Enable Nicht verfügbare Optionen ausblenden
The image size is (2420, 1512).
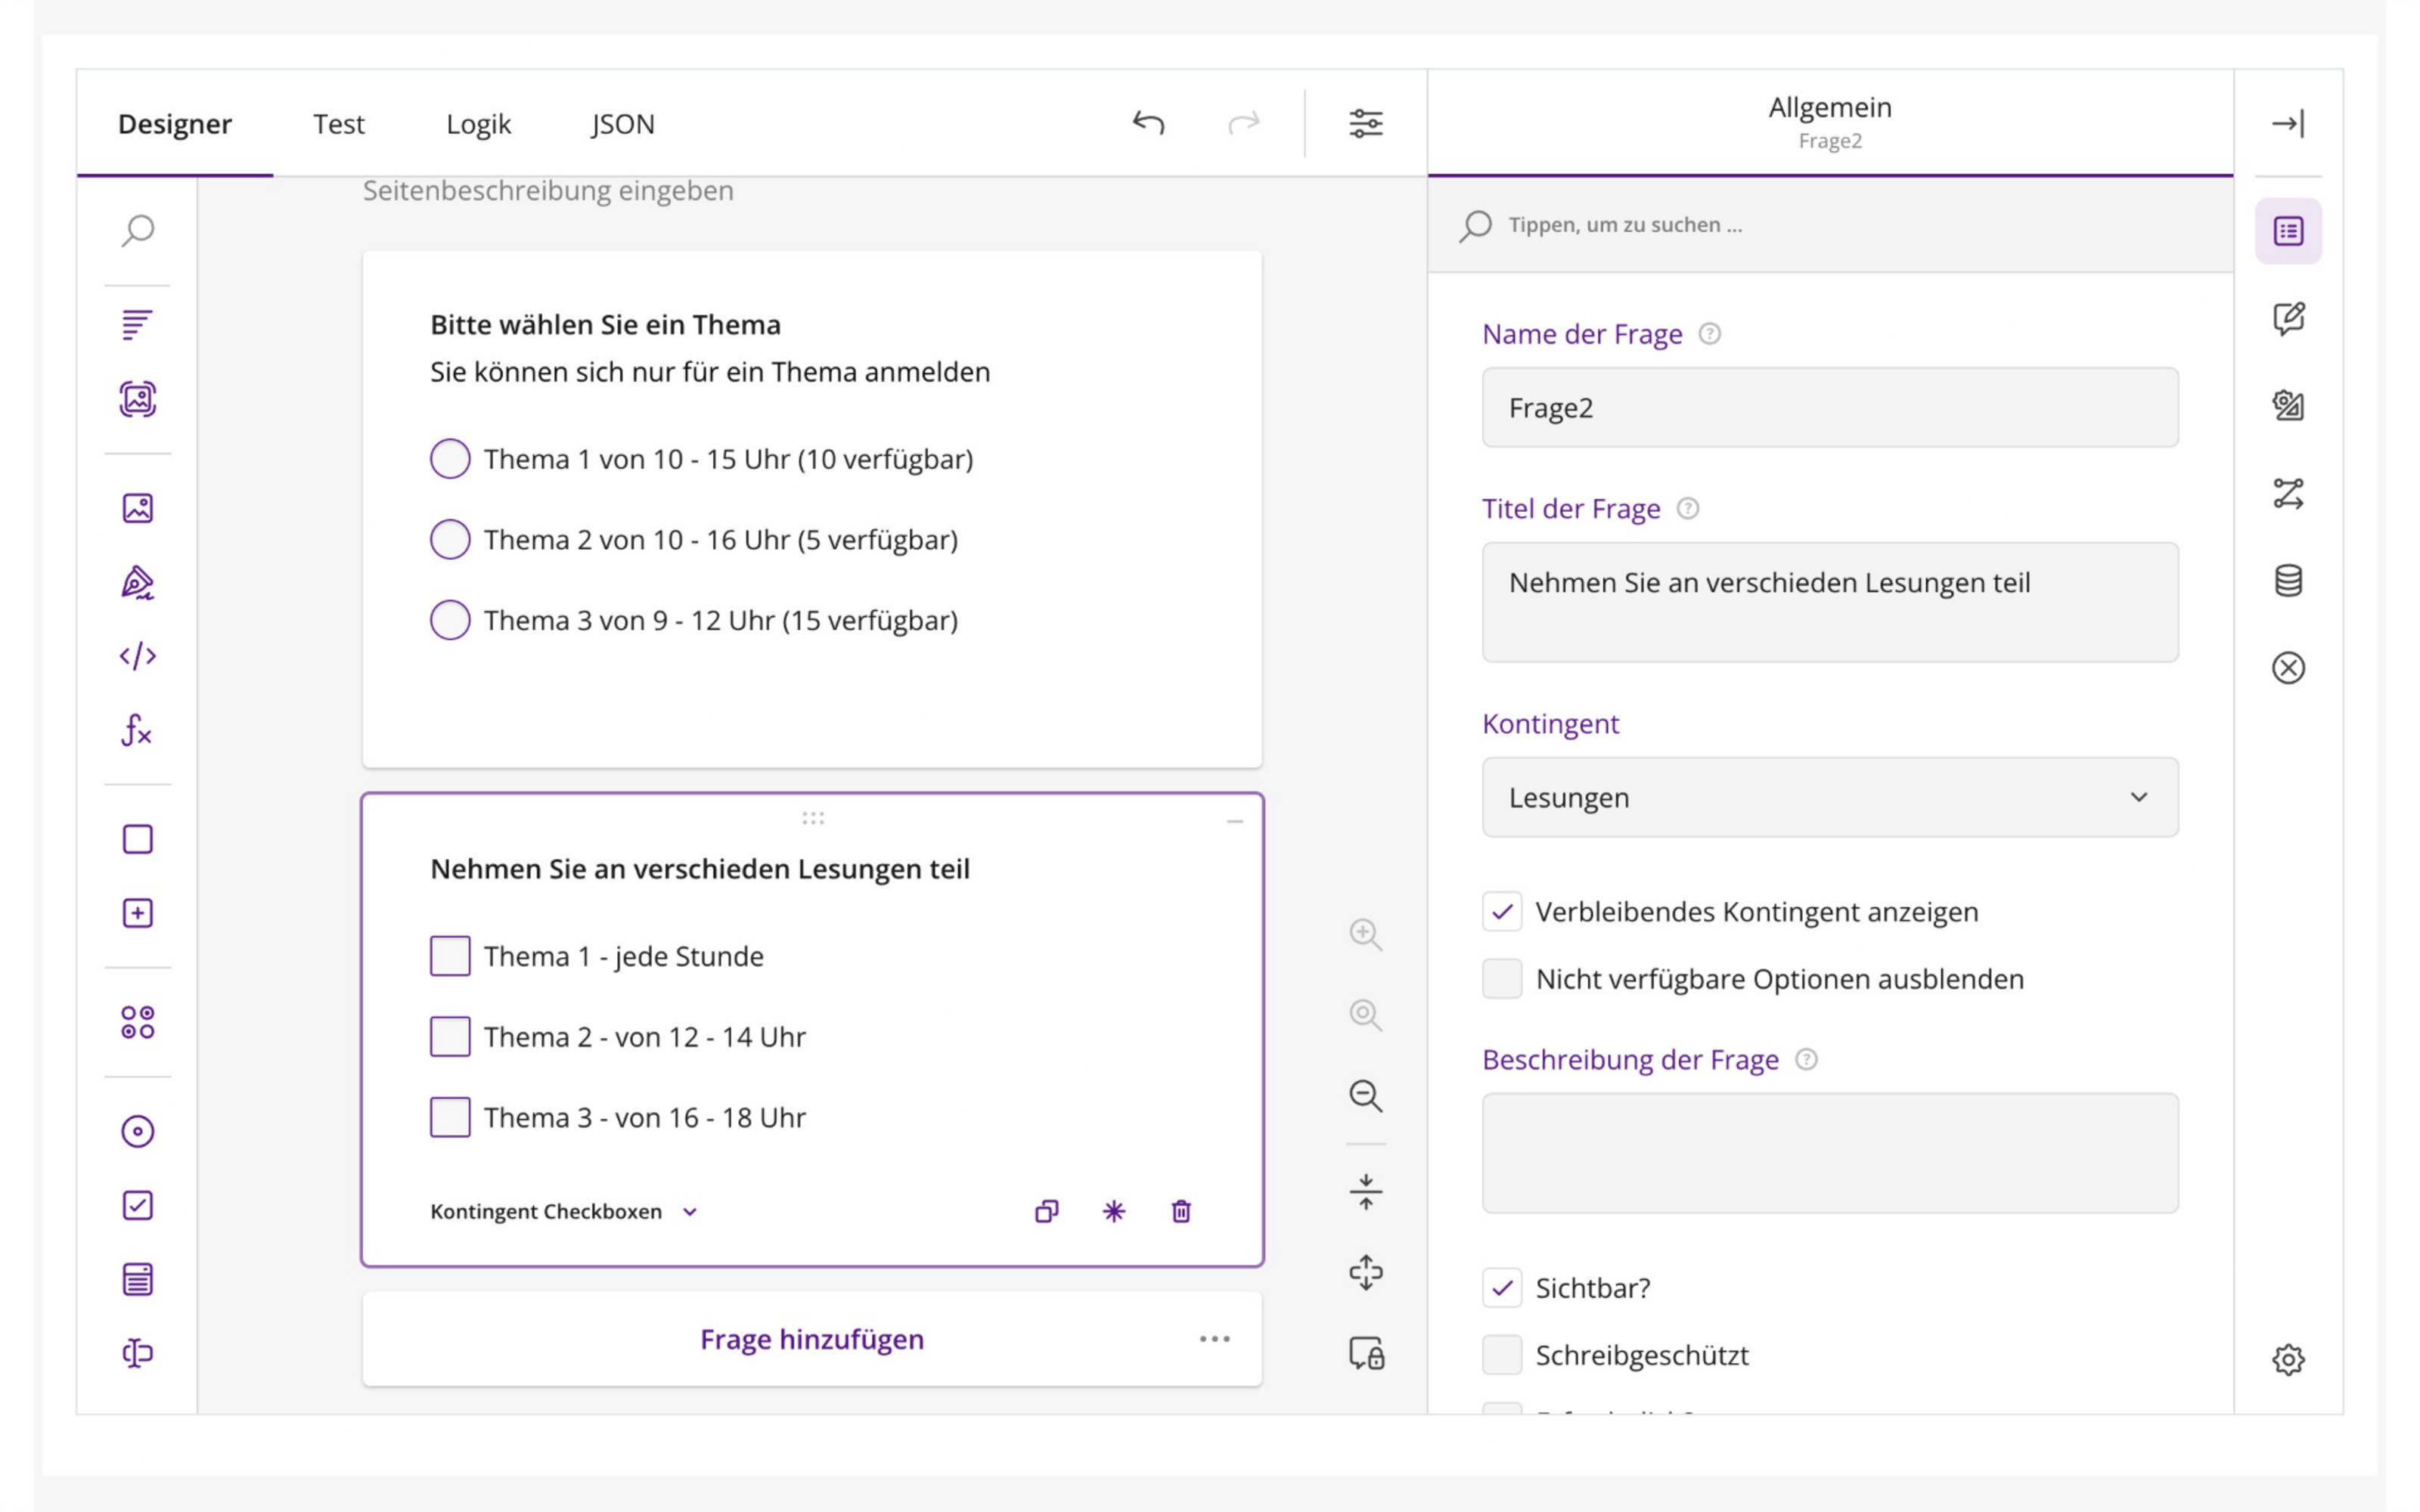[1502, 978]
